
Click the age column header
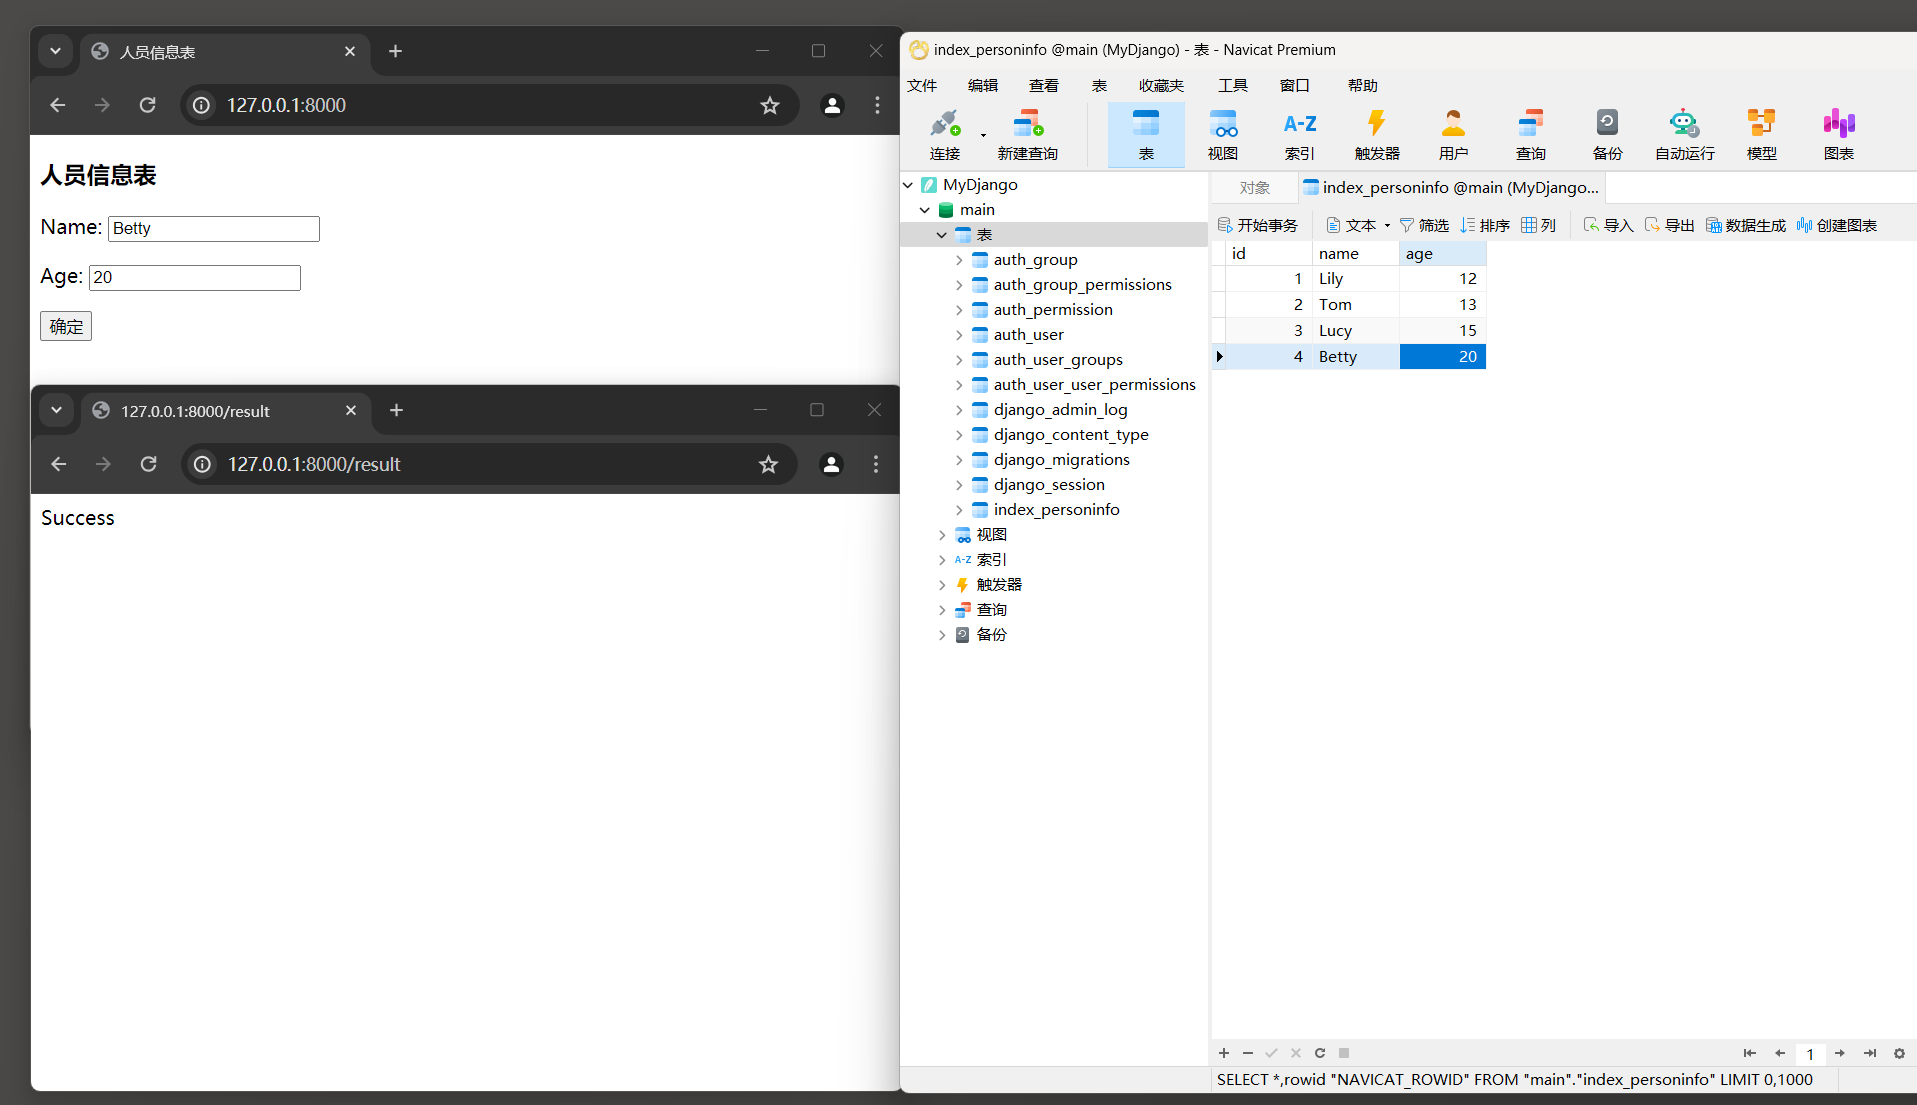pyautogui.click(x=1442, y=254)
